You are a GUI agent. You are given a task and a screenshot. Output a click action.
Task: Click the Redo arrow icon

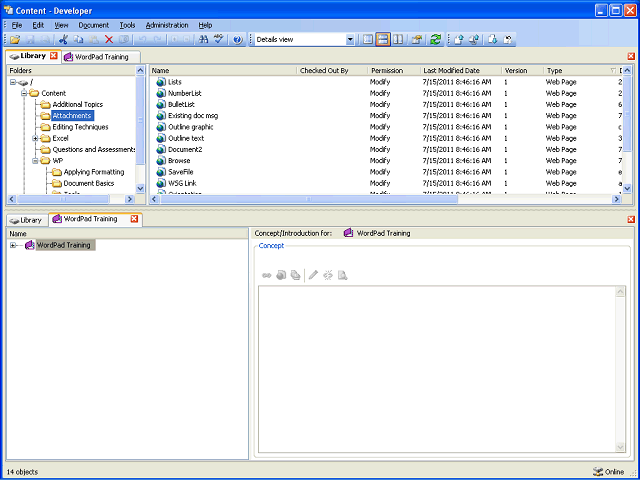(x=158, y=40)
